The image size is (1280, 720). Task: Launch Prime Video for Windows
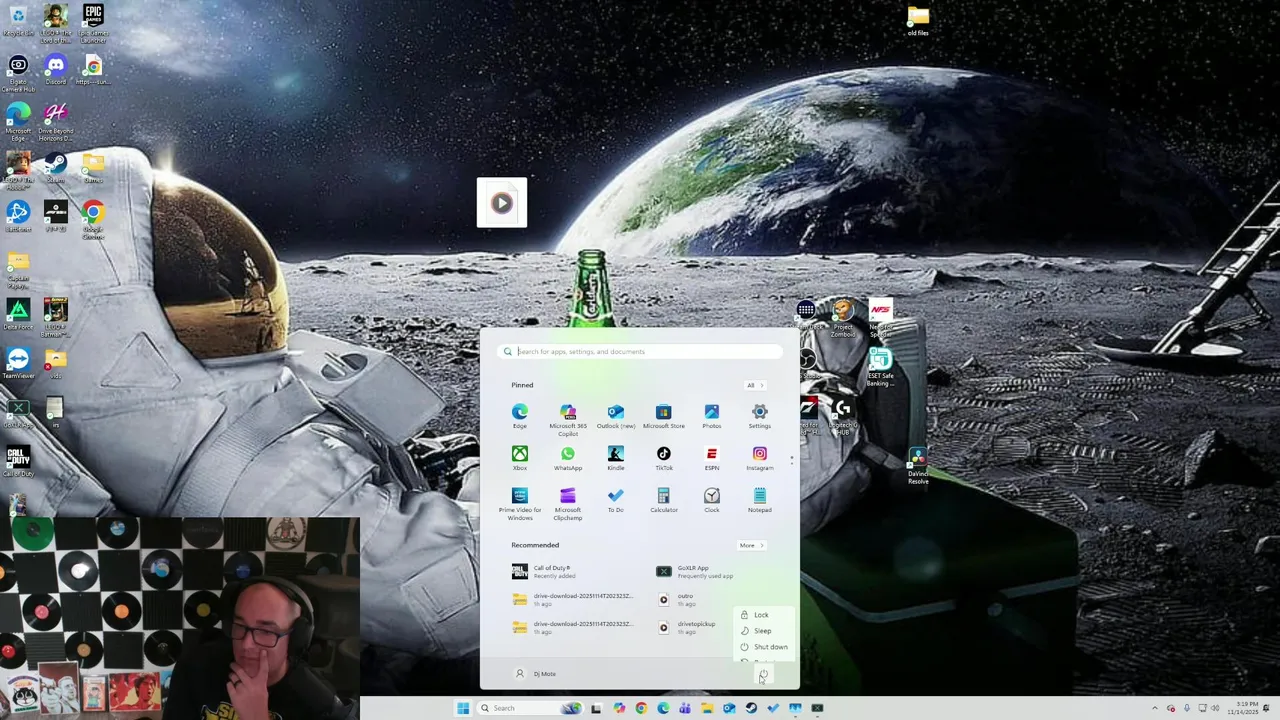coord(520,504)
